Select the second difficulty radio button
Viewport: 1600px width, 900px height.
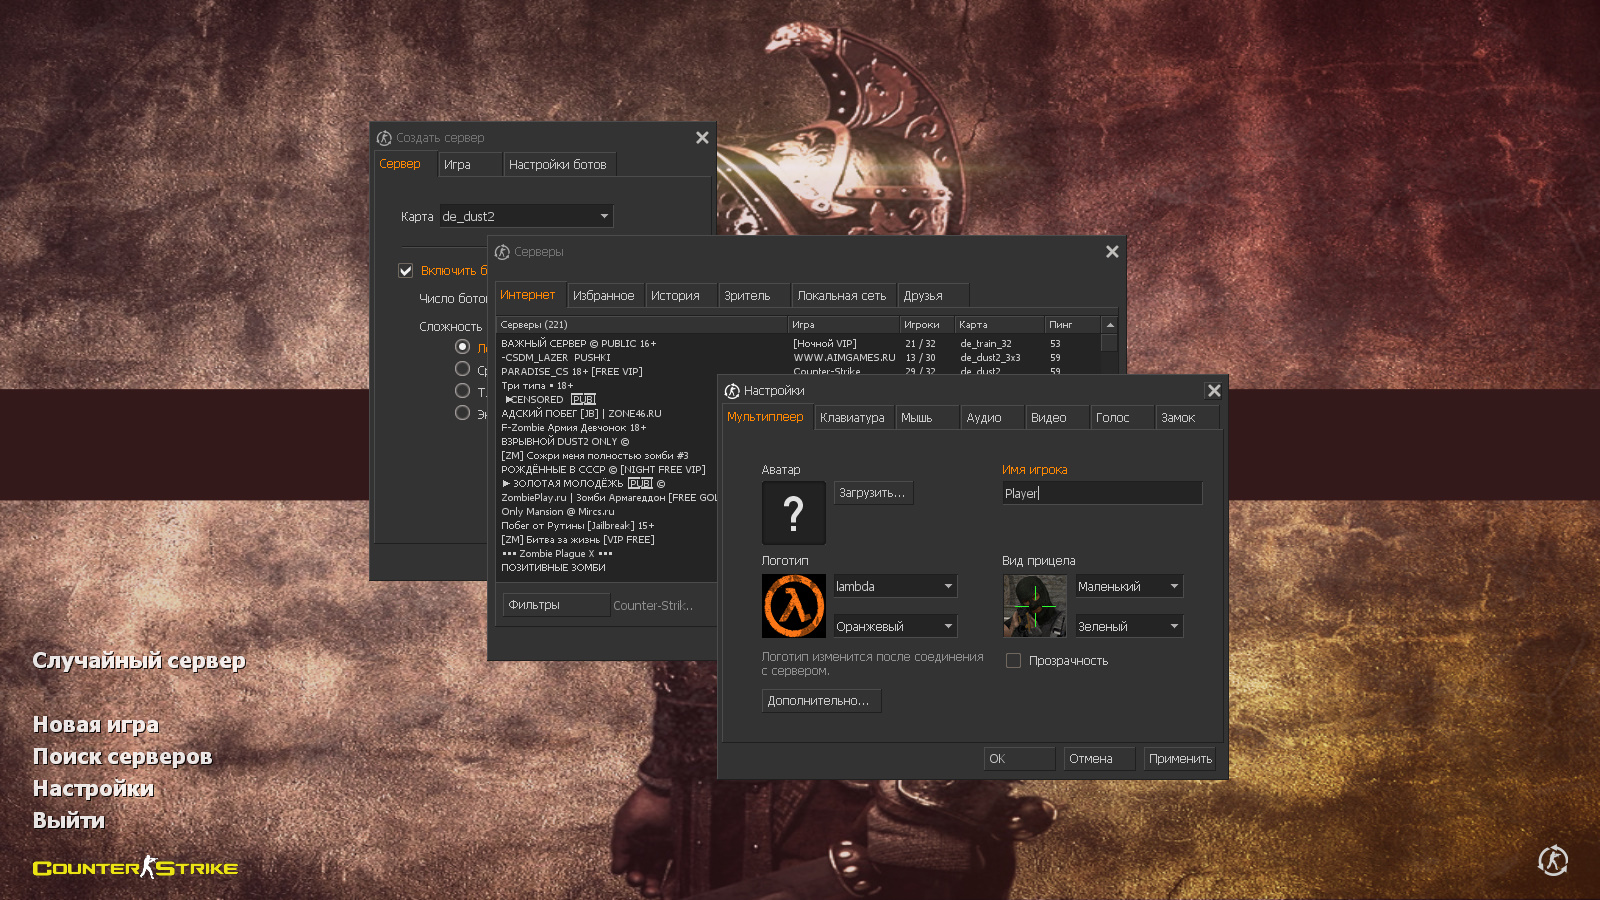[462, 369]
